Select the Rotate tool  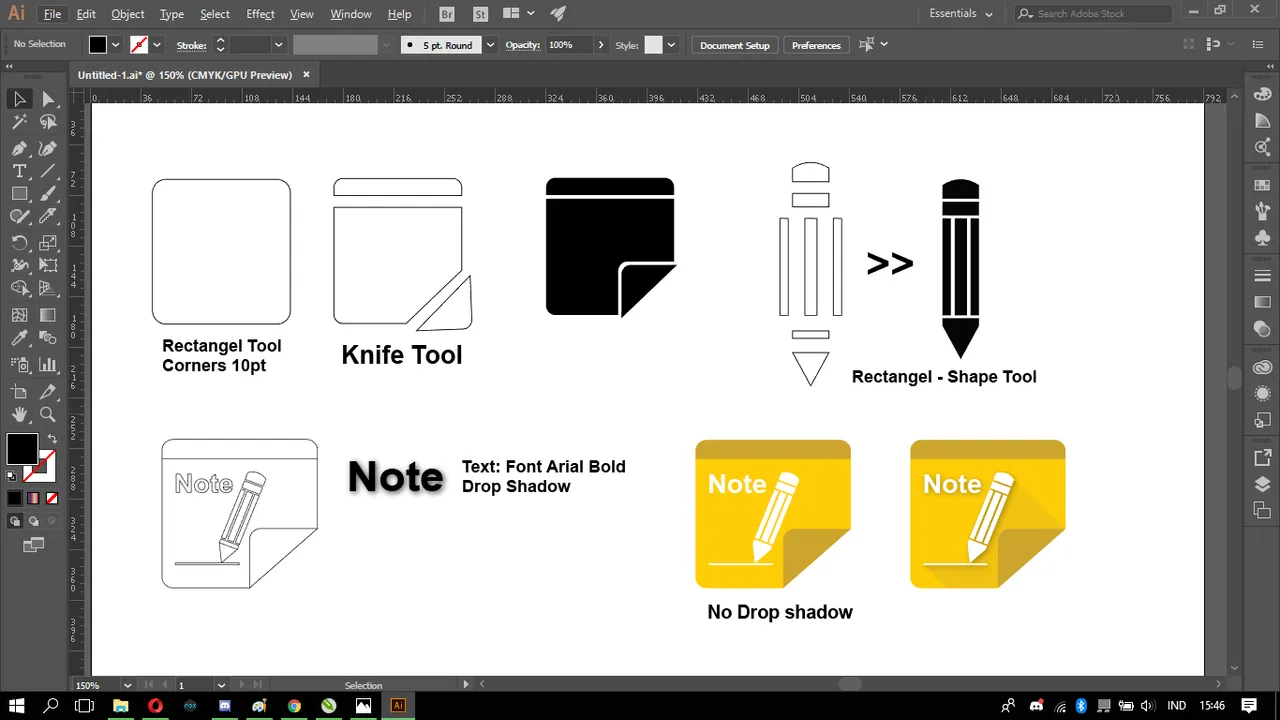(x=19, y=243)
